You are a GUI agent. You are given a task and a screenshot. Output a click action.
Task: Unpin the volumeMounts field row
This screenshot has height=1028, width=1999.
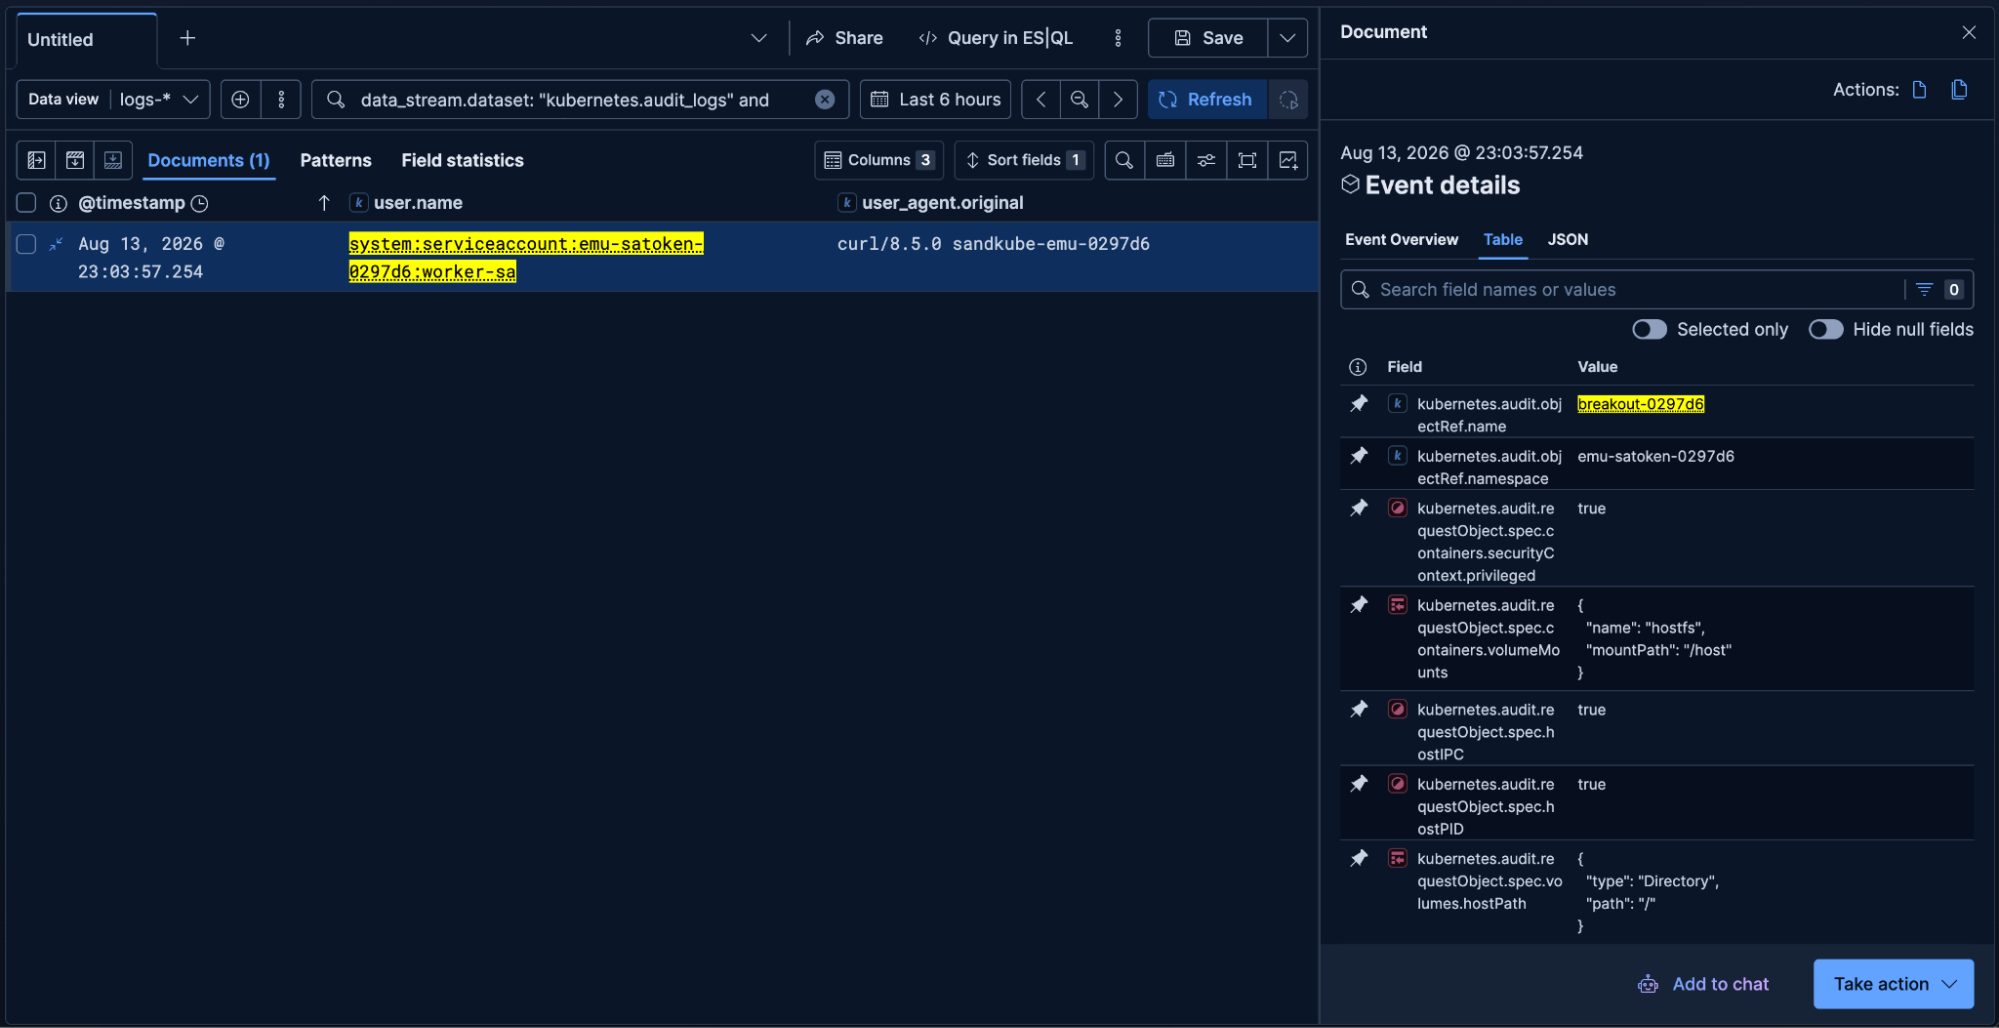pyautogui.click(x=1358, y=605)
